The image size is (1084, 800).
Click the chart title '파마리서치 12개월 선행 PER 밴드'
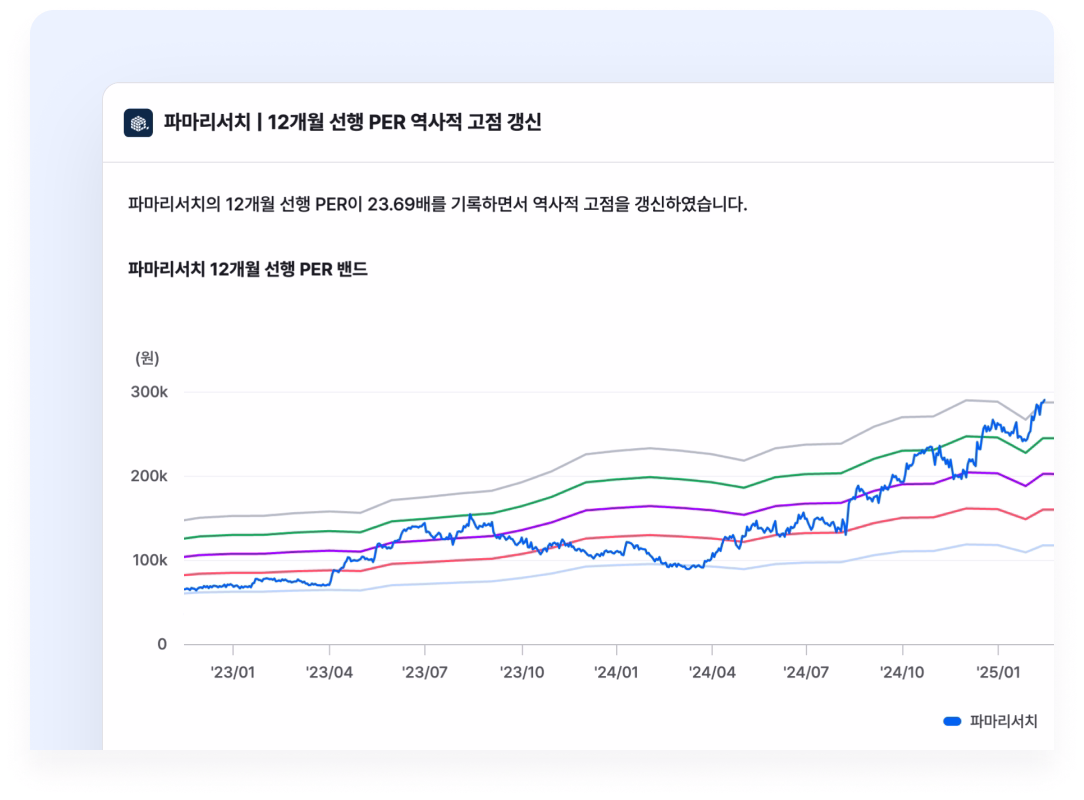[x=247, y=269]
